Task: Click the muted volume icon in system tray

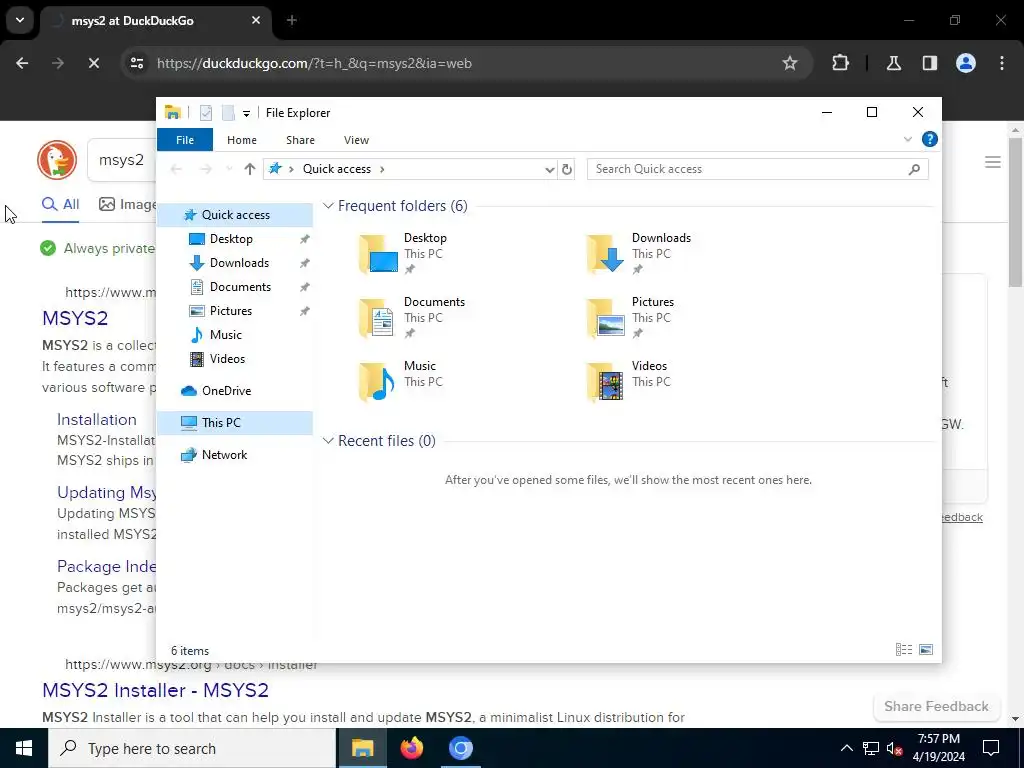Action: [x=895, y=748]
